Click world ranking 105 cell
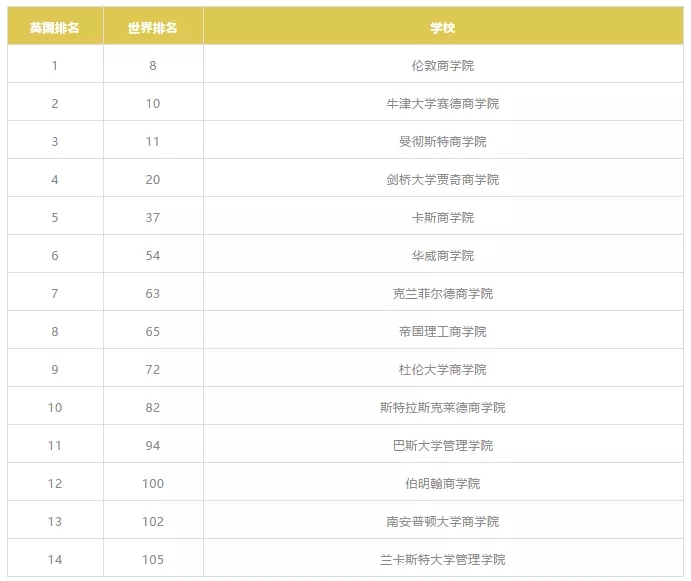The width and height of the screenshot is (691, 581). (x=153, y=560)
